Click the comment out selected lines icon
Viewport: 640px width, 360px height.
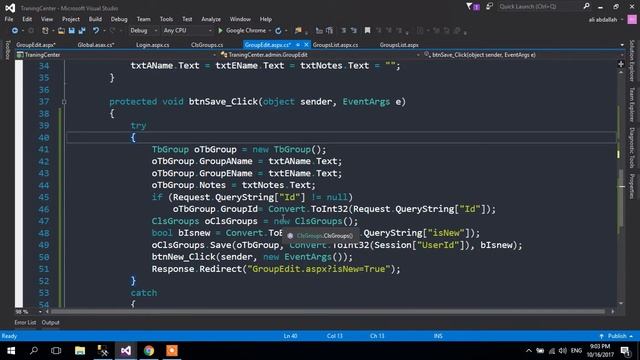(344, 31)
